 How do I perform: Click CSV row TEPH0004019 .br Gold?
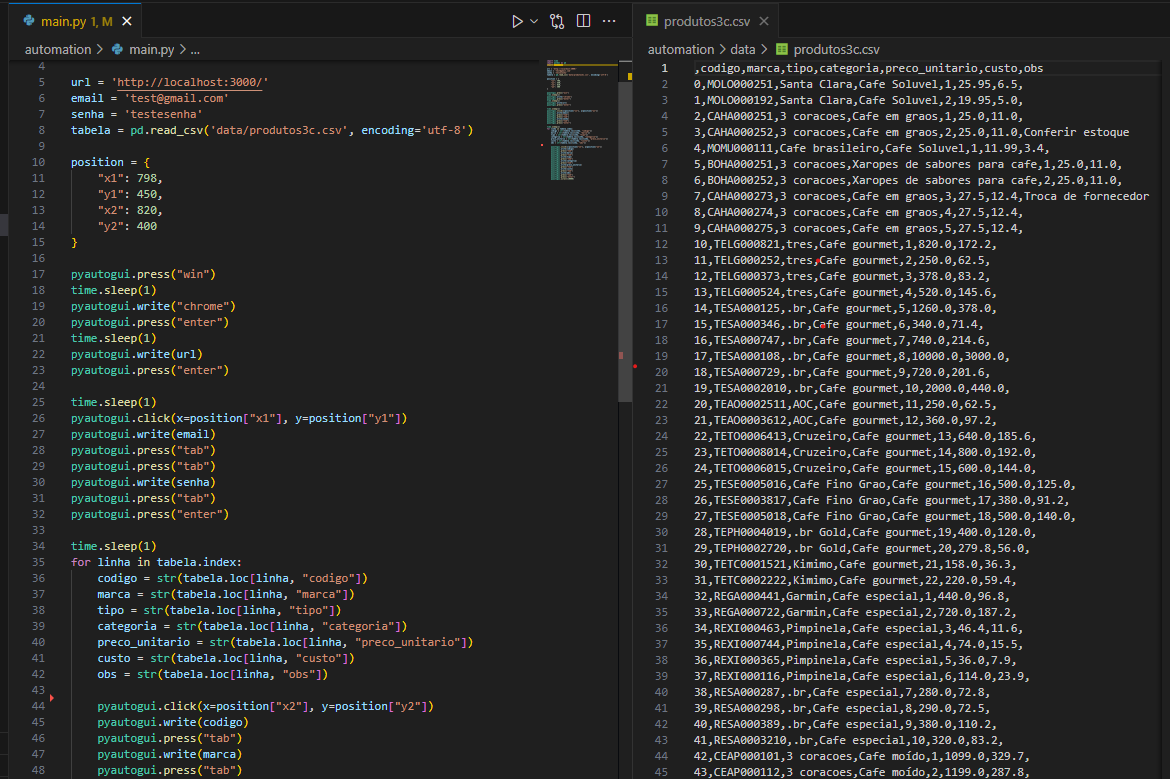pos(865,533)
